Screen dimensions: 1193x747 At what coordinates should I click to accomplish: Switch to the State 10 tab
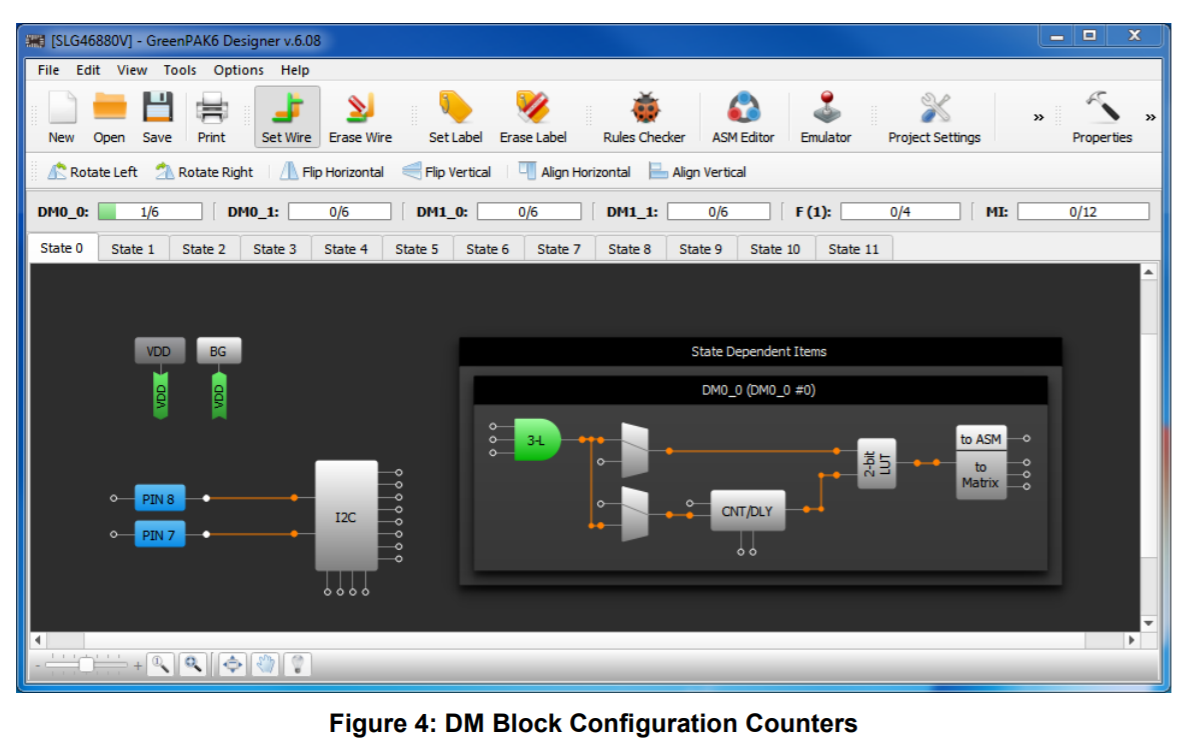(775, 249)
